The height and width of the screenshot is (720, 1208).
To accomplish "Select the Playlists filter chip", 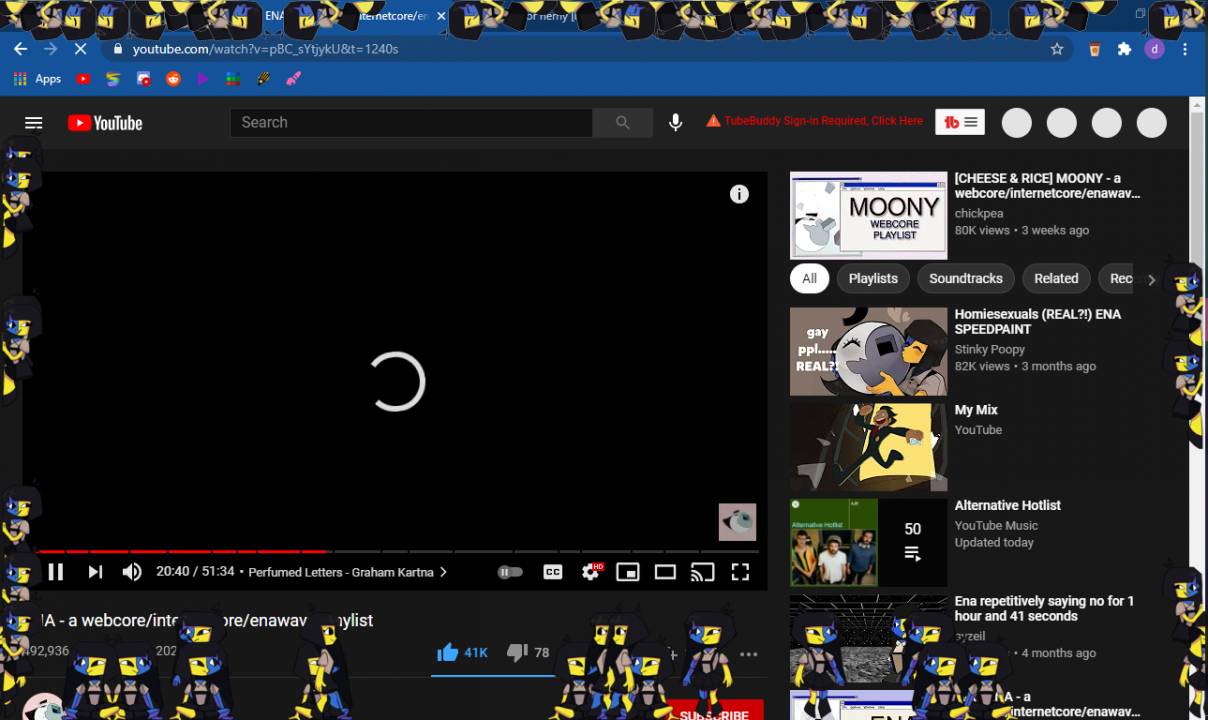I will pos(873,279).
